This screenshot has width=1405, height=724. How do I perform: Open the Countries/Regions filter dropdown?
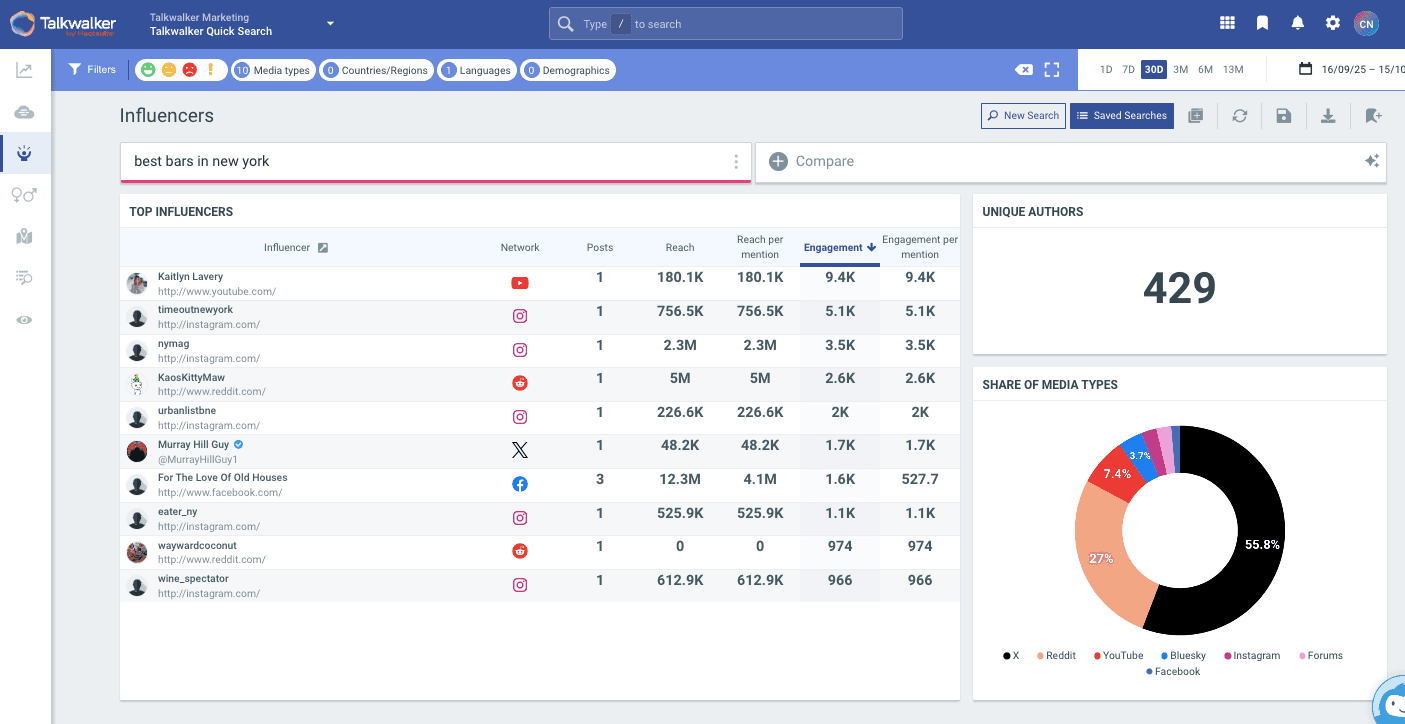pyautogui.click(x=376, y=70)
